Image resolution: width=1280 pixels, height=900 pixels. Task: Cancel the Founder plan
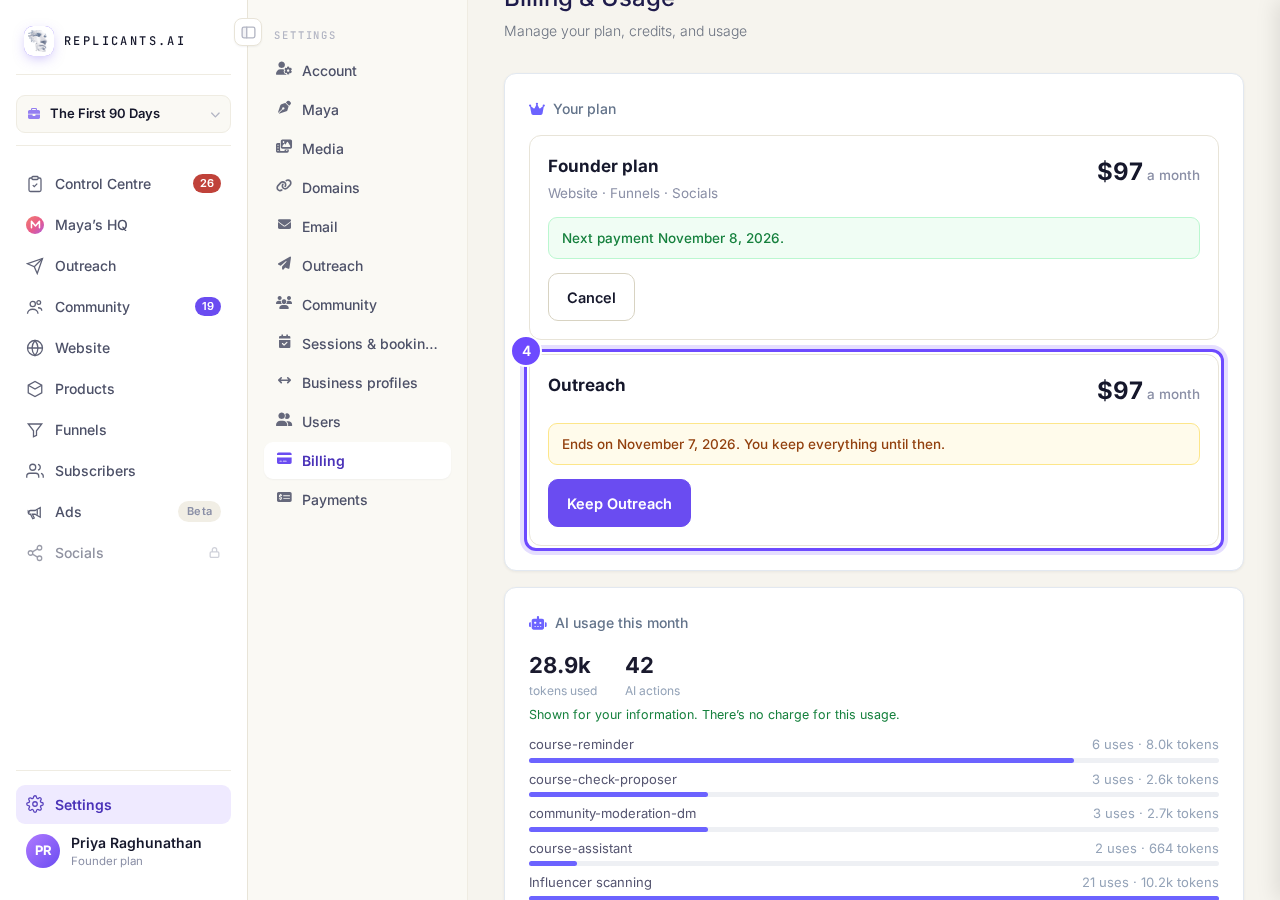(591, 297)
